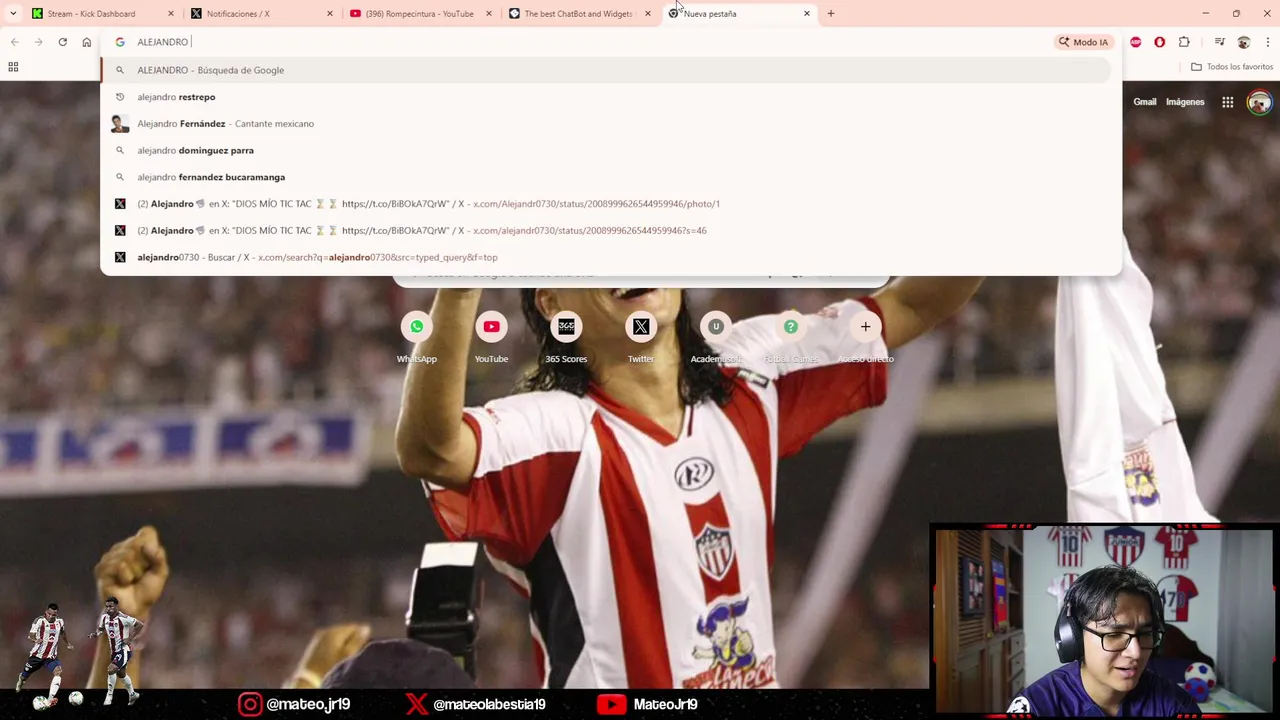Image resolution: width=1280 pixels, height=720 pixels.
Task: Open the Extensions puzzle piece menu
Action: point(1184,42)
